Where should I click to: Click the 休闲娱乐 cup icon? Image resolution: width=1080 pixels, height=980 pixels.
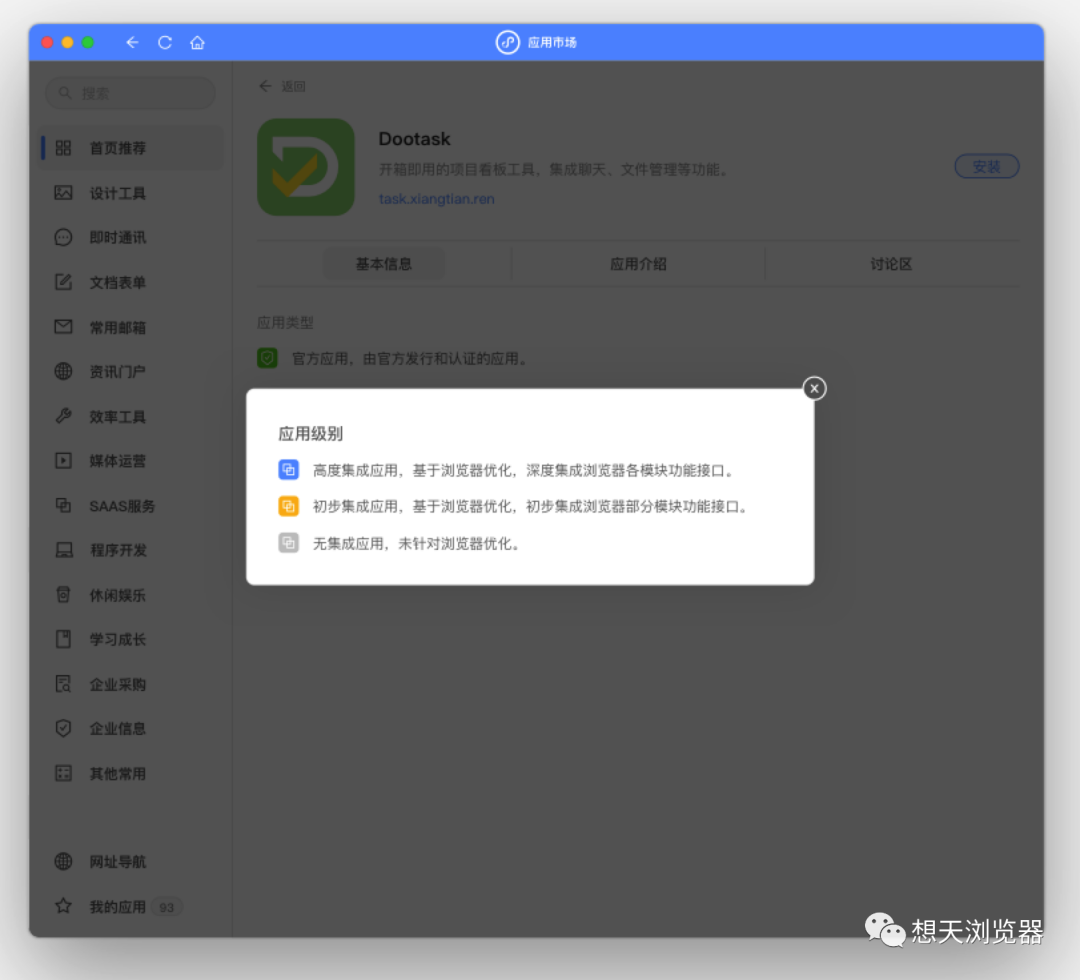(x=63, y=594)
